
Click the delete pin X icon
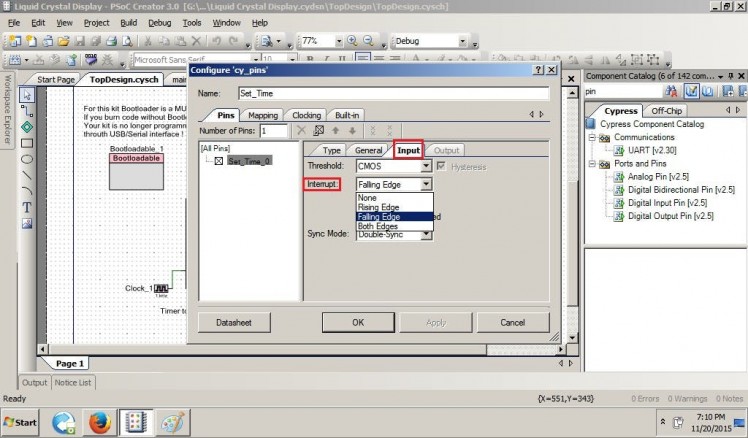(301, 130)
